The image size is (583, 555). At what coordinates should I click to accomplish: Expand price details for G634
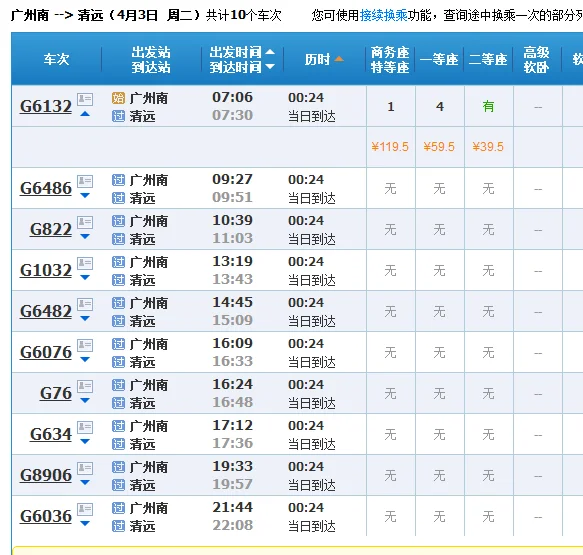(x=85, y=442)
